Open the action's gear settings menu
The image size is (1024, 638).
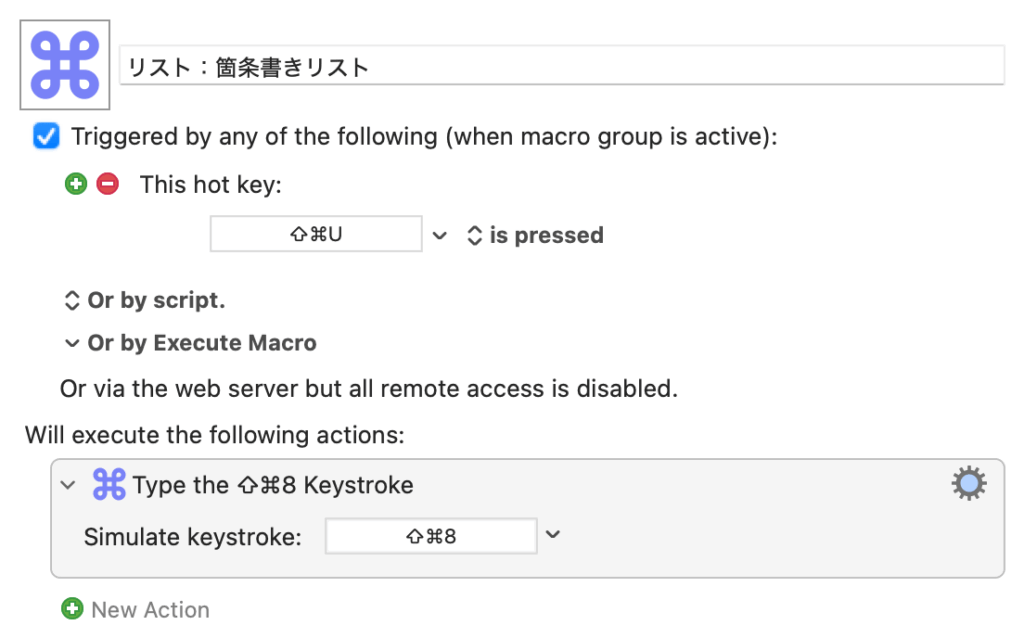coord(968,484)
